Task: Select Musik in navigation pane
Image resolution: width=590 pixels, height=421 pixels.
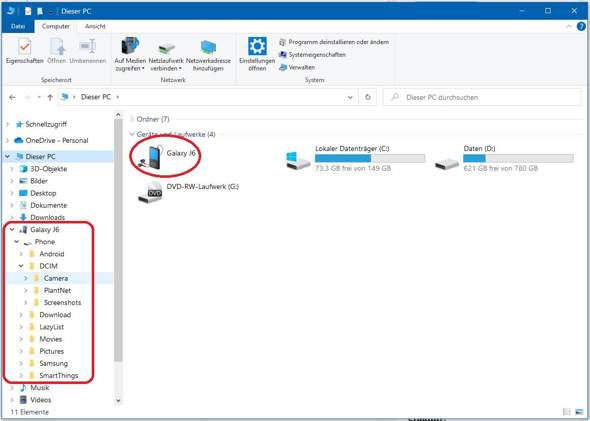Action: point(40,388)
